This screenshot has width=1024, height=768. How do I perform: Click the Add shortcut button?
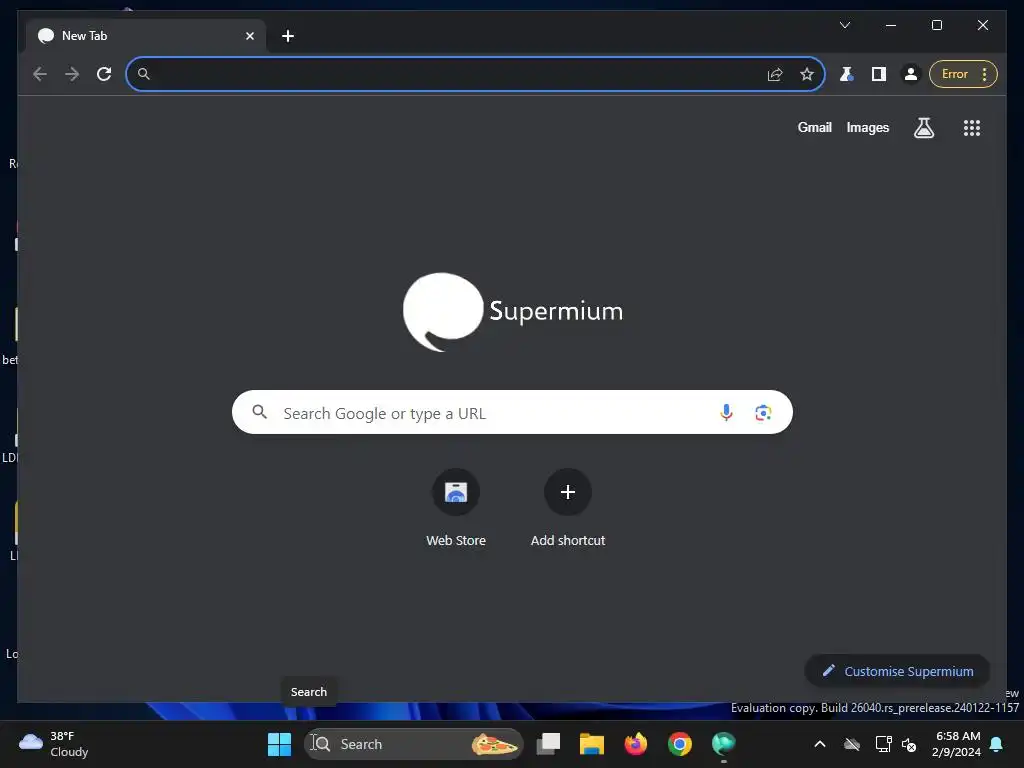tap(568, 508)
